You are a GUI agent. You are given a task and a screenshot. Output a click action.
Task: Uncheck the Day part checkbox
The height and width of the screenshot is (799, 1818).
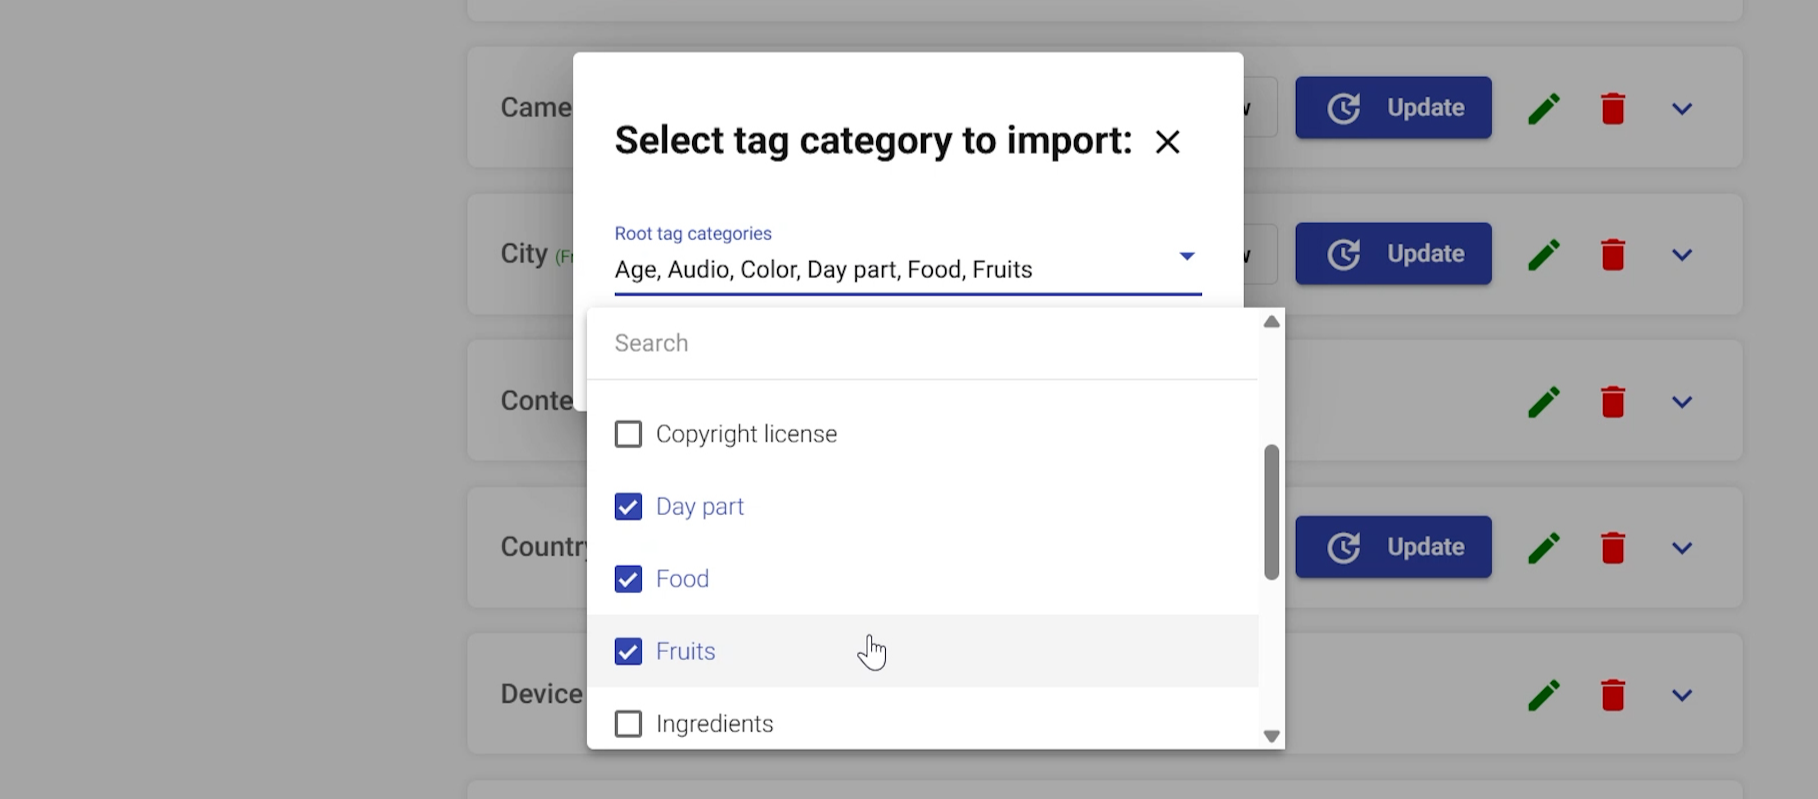tap(628, 507)
